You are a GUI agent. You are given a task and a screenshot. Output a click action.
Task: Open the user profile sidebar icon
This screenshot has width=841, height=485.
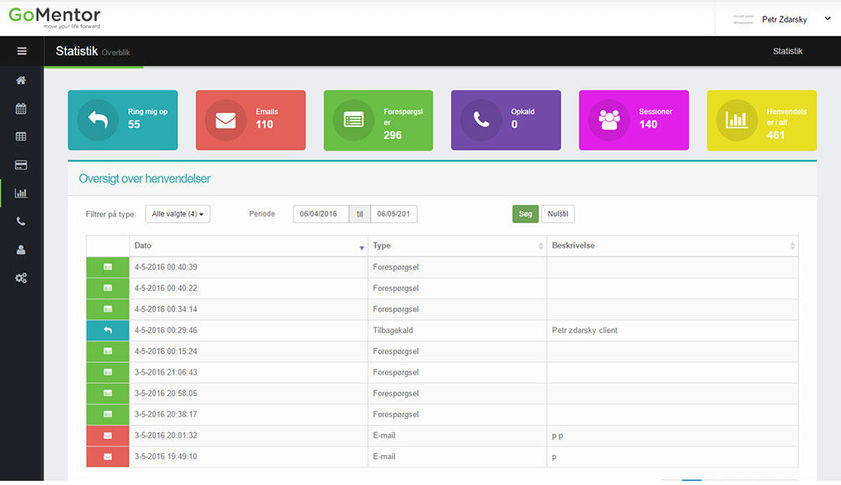pyautogui.click(x=21, y=249)
